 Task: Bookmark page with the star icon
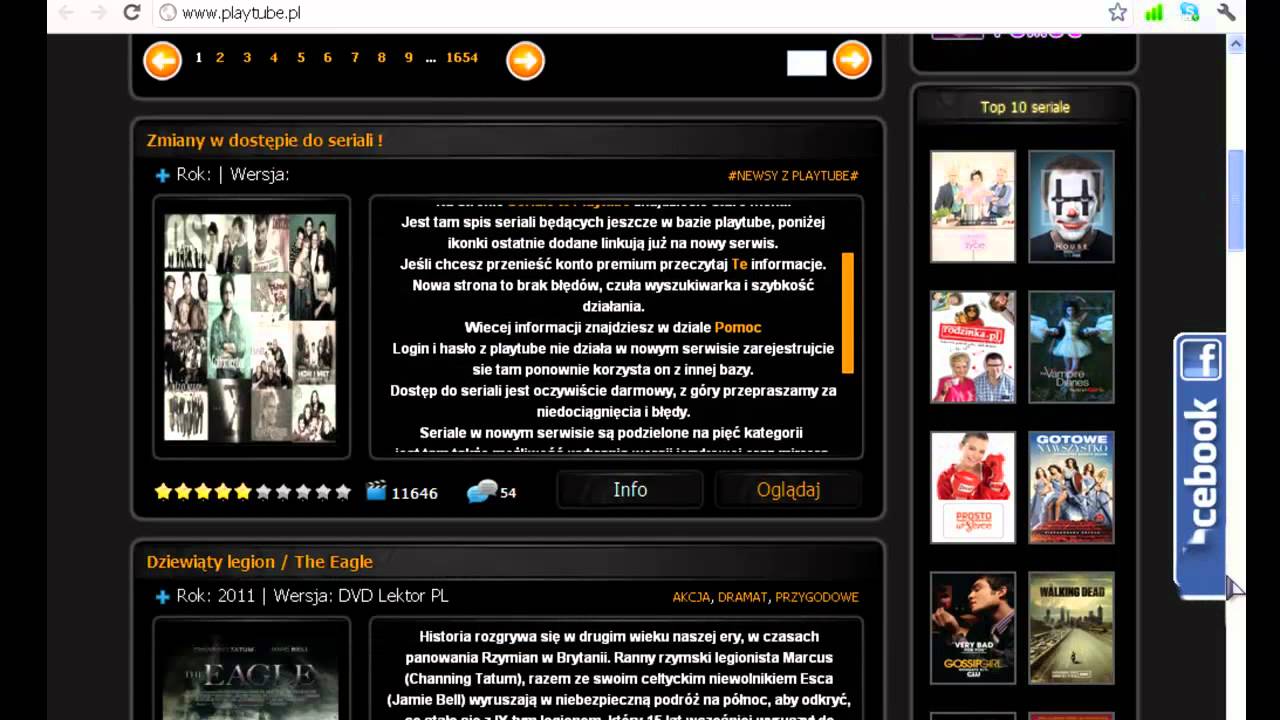click(1117, 13)
